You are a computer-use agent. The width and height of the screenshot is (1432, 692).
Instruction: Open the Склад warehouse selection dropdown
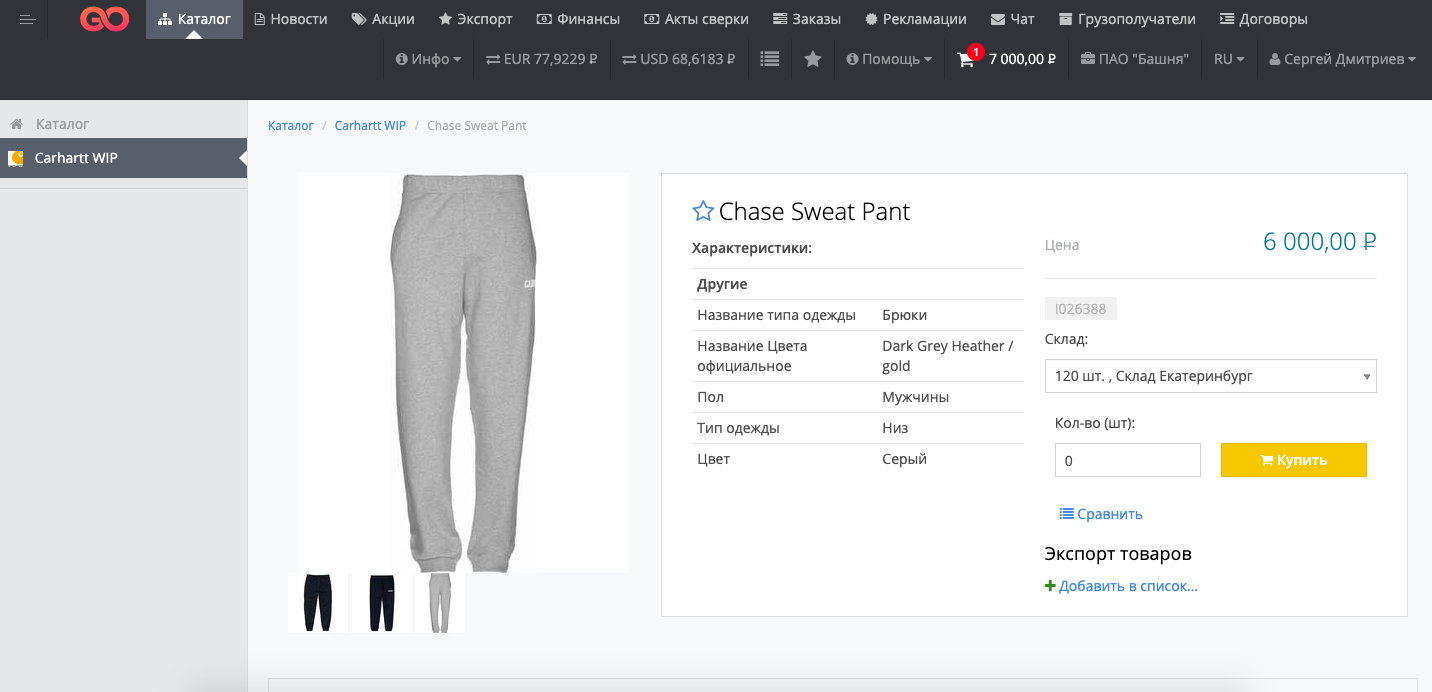coord(1210,376)
